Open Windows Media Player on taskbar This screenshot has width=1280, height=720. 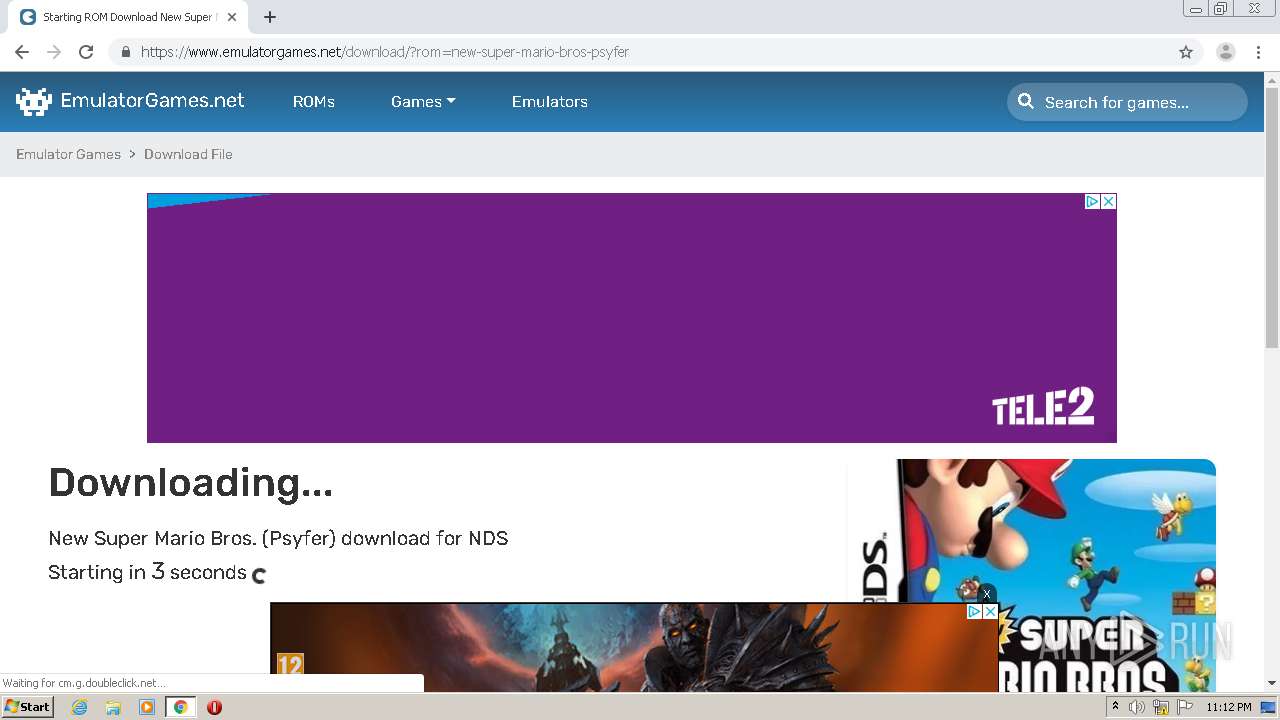point(147,707)
